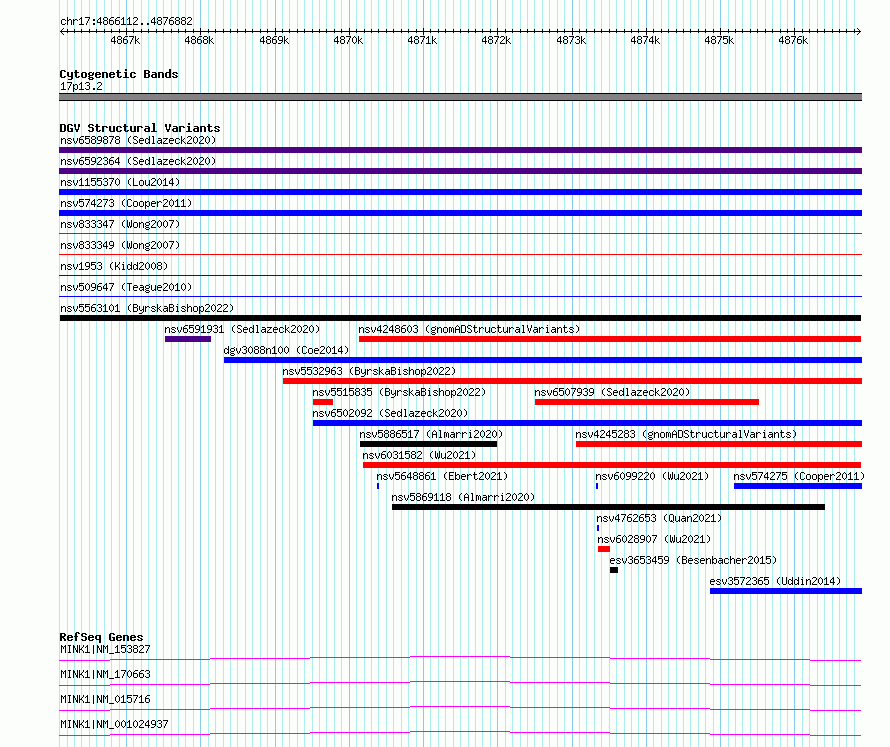Viewport: 890px width, 747px height.
Task: Open nsv833349 (Wong2007) variant entry
Action: click(120, 245)
